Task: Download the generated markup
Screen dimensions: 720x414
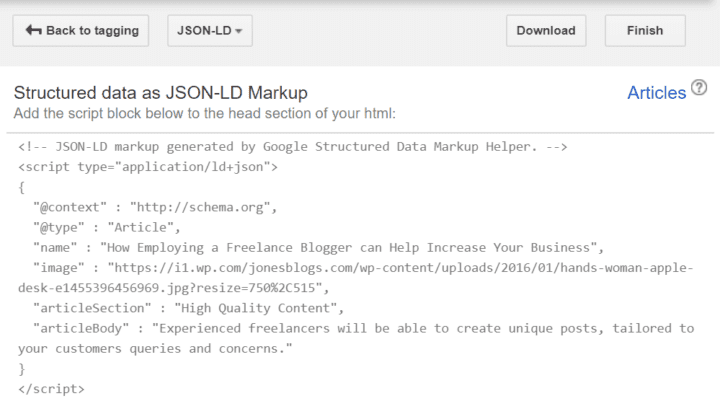Action: pyautogui.click(x=545, y=31)
